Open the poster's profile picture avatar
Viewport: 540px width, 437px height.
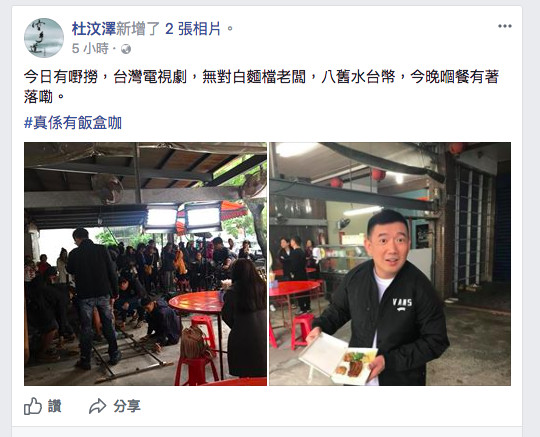44,38
